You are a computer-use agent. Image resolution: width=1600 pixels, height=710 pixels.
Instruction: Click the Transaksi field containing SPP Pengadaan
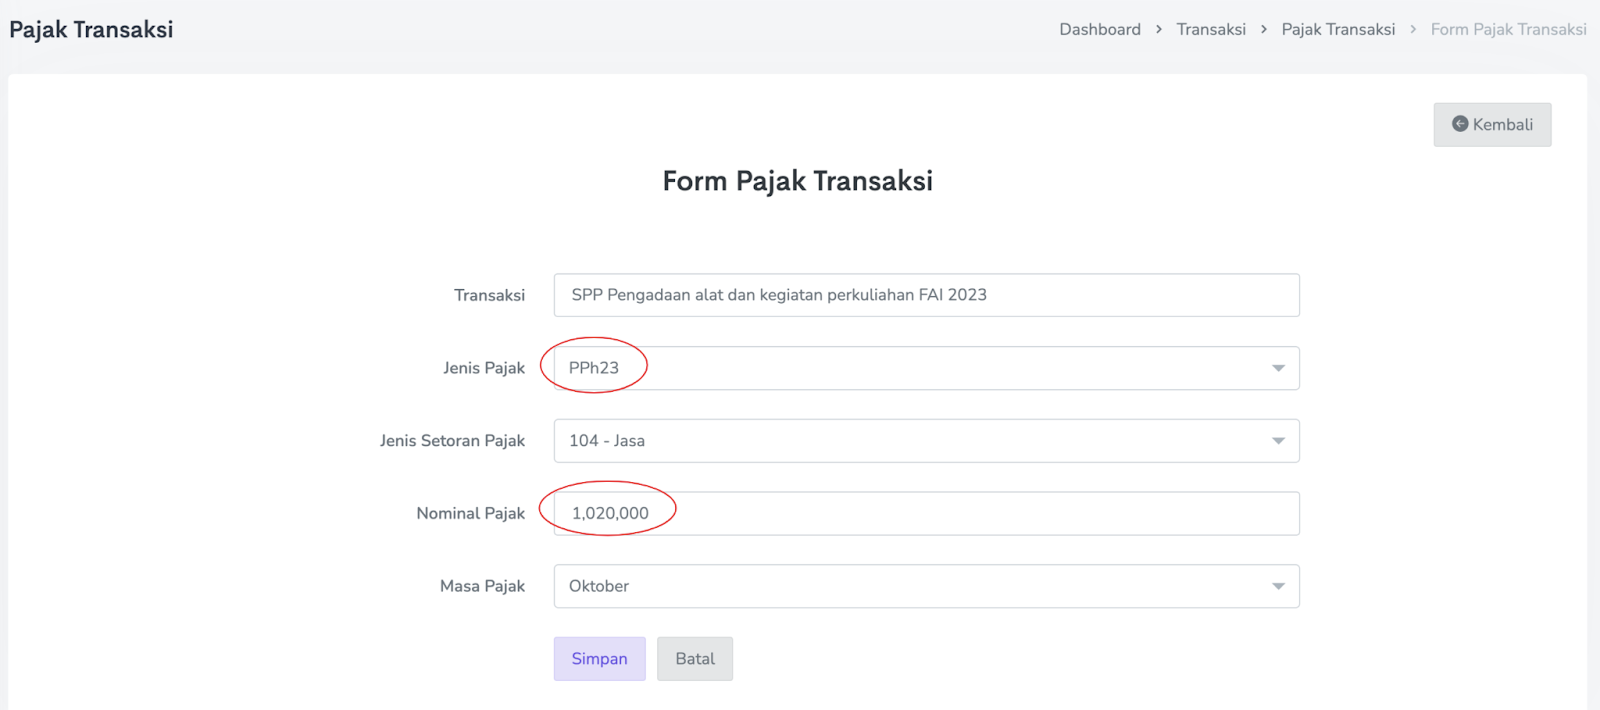926,295
